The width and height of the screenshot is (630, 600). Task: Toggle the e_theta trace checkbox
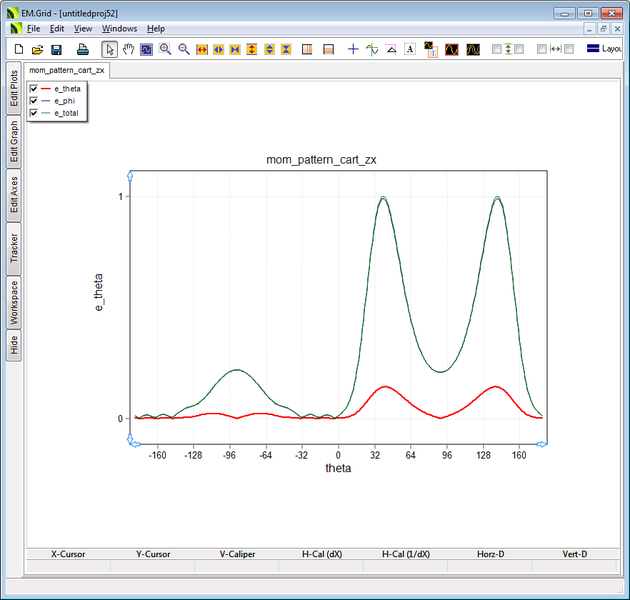coord(34,89)
